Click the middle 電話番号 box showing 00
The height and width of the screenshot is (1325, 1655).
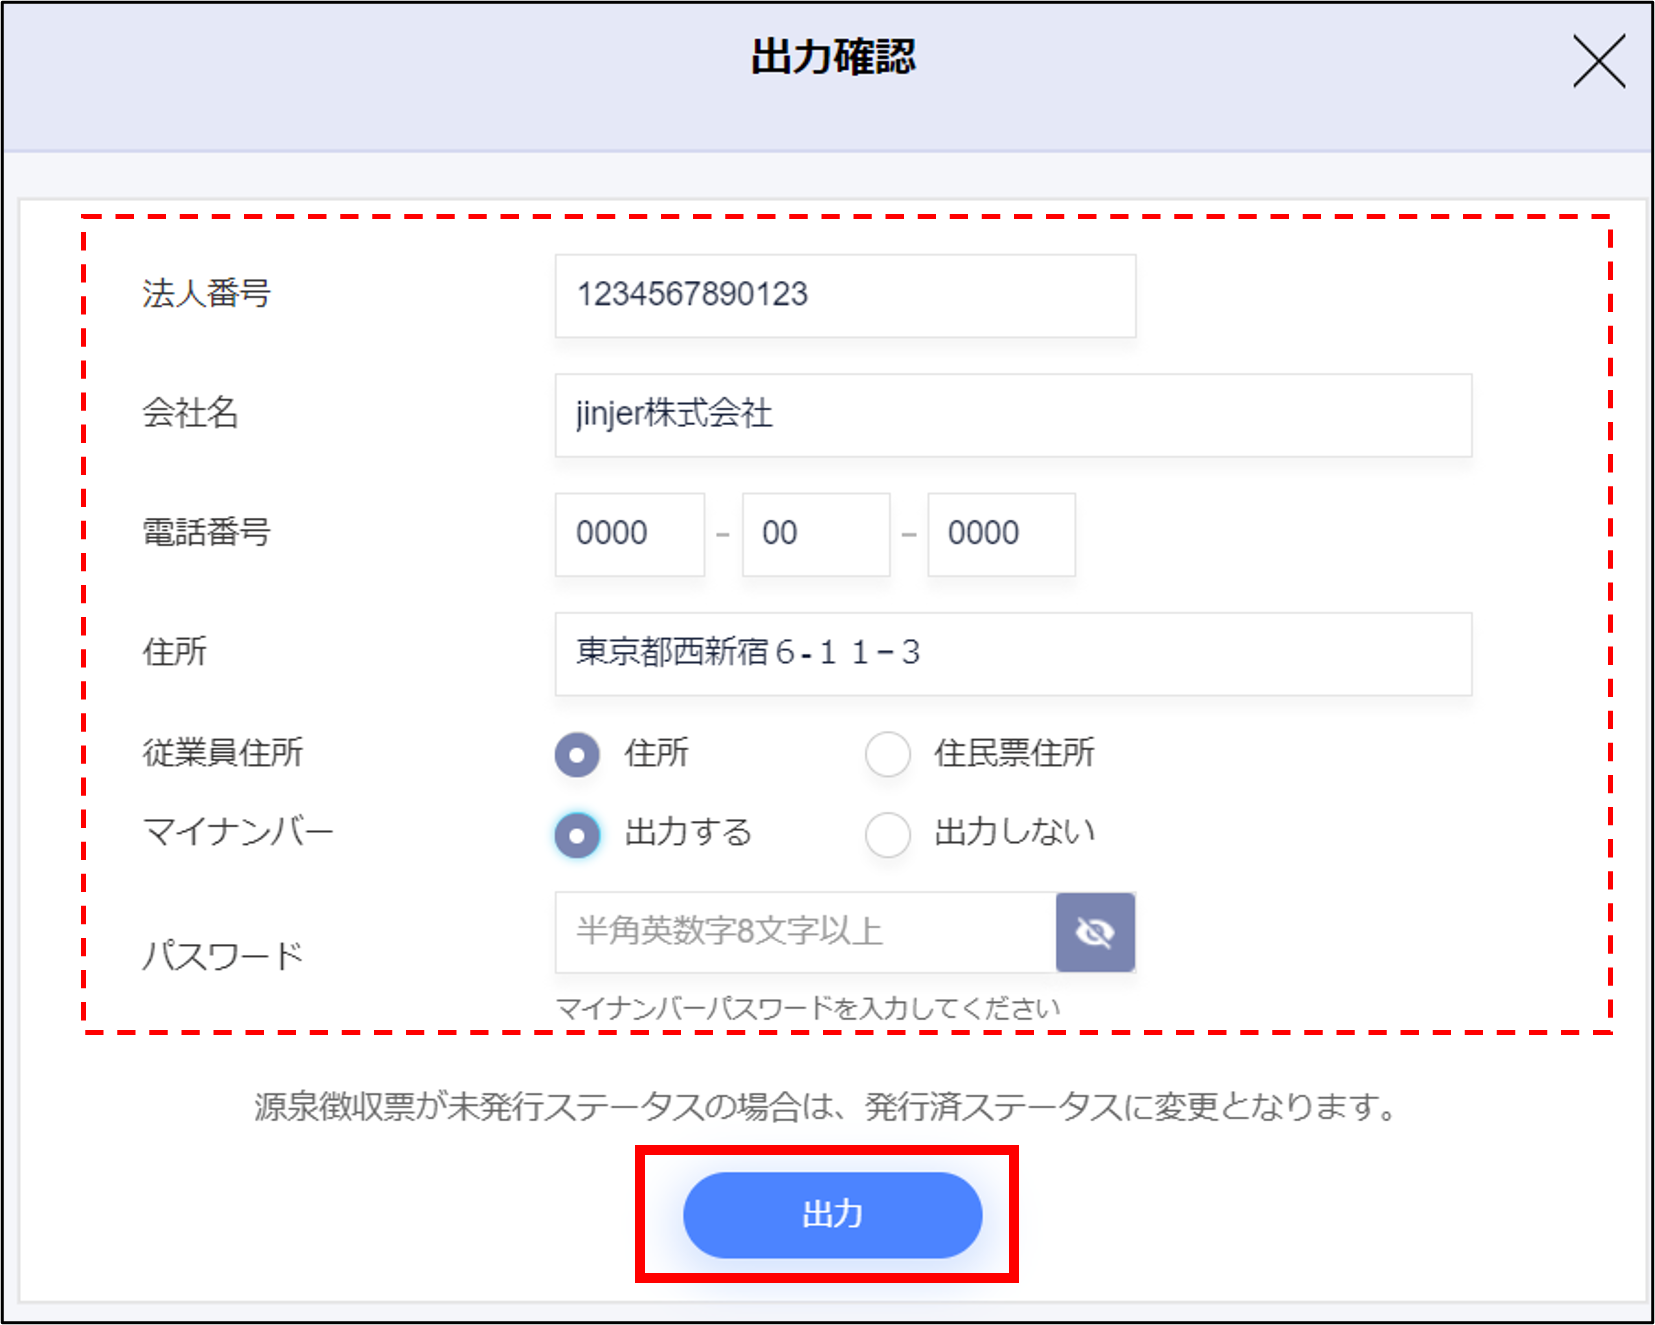(x=815, y=534)
